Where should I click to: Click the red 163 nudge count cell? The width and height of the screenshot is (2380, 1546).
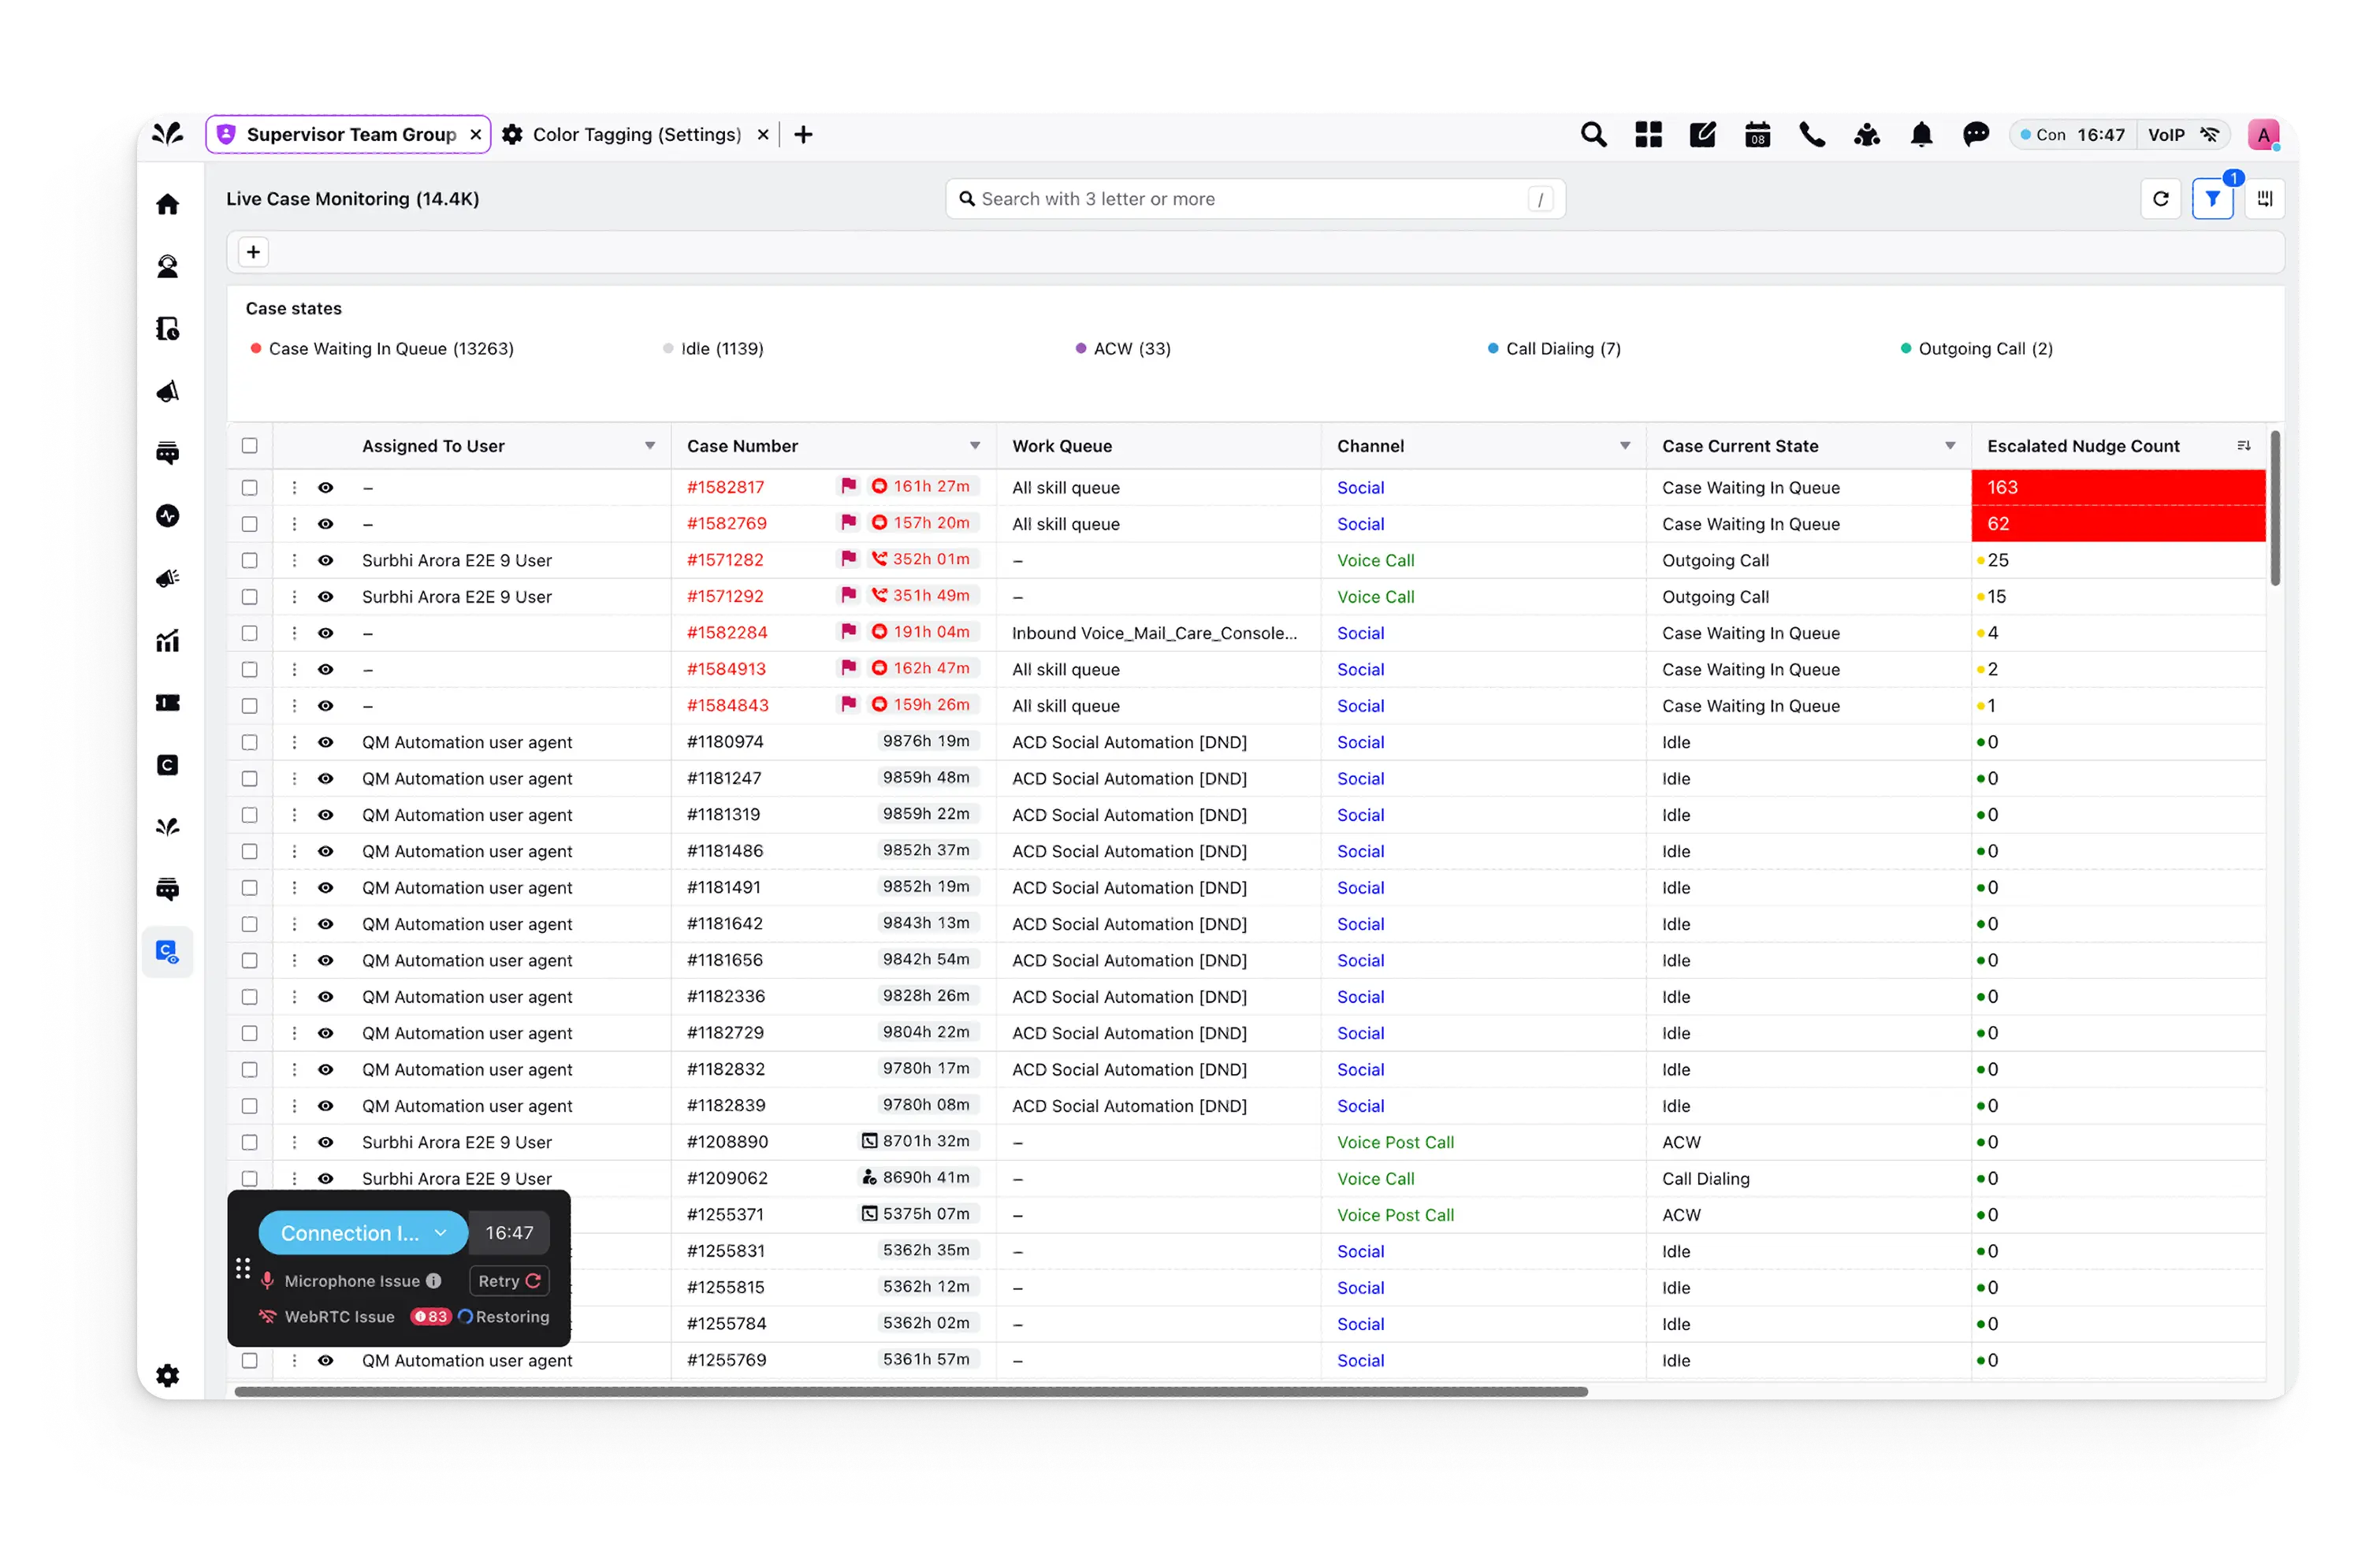(2117, 488)
